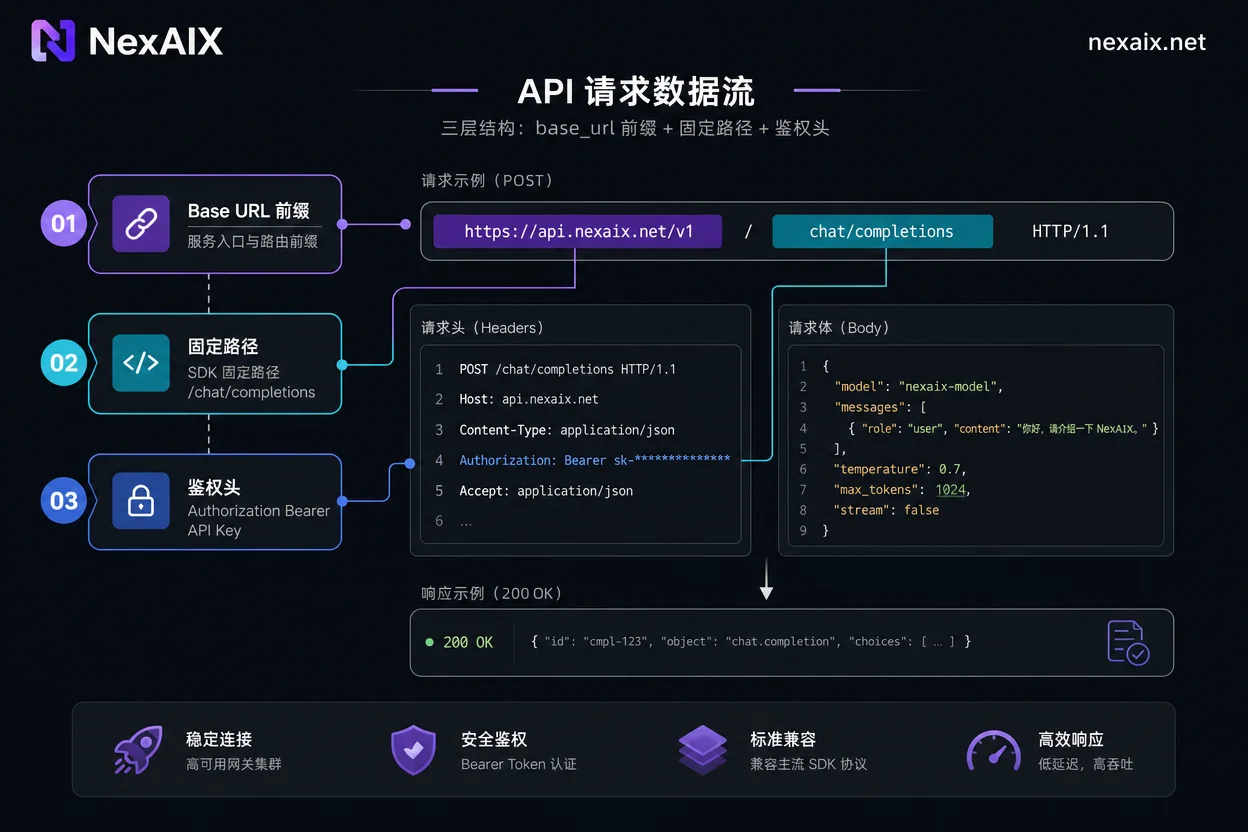Click the 请求示例 (POST) label
Screen dimensions: 1248x832
click(487, 181)
